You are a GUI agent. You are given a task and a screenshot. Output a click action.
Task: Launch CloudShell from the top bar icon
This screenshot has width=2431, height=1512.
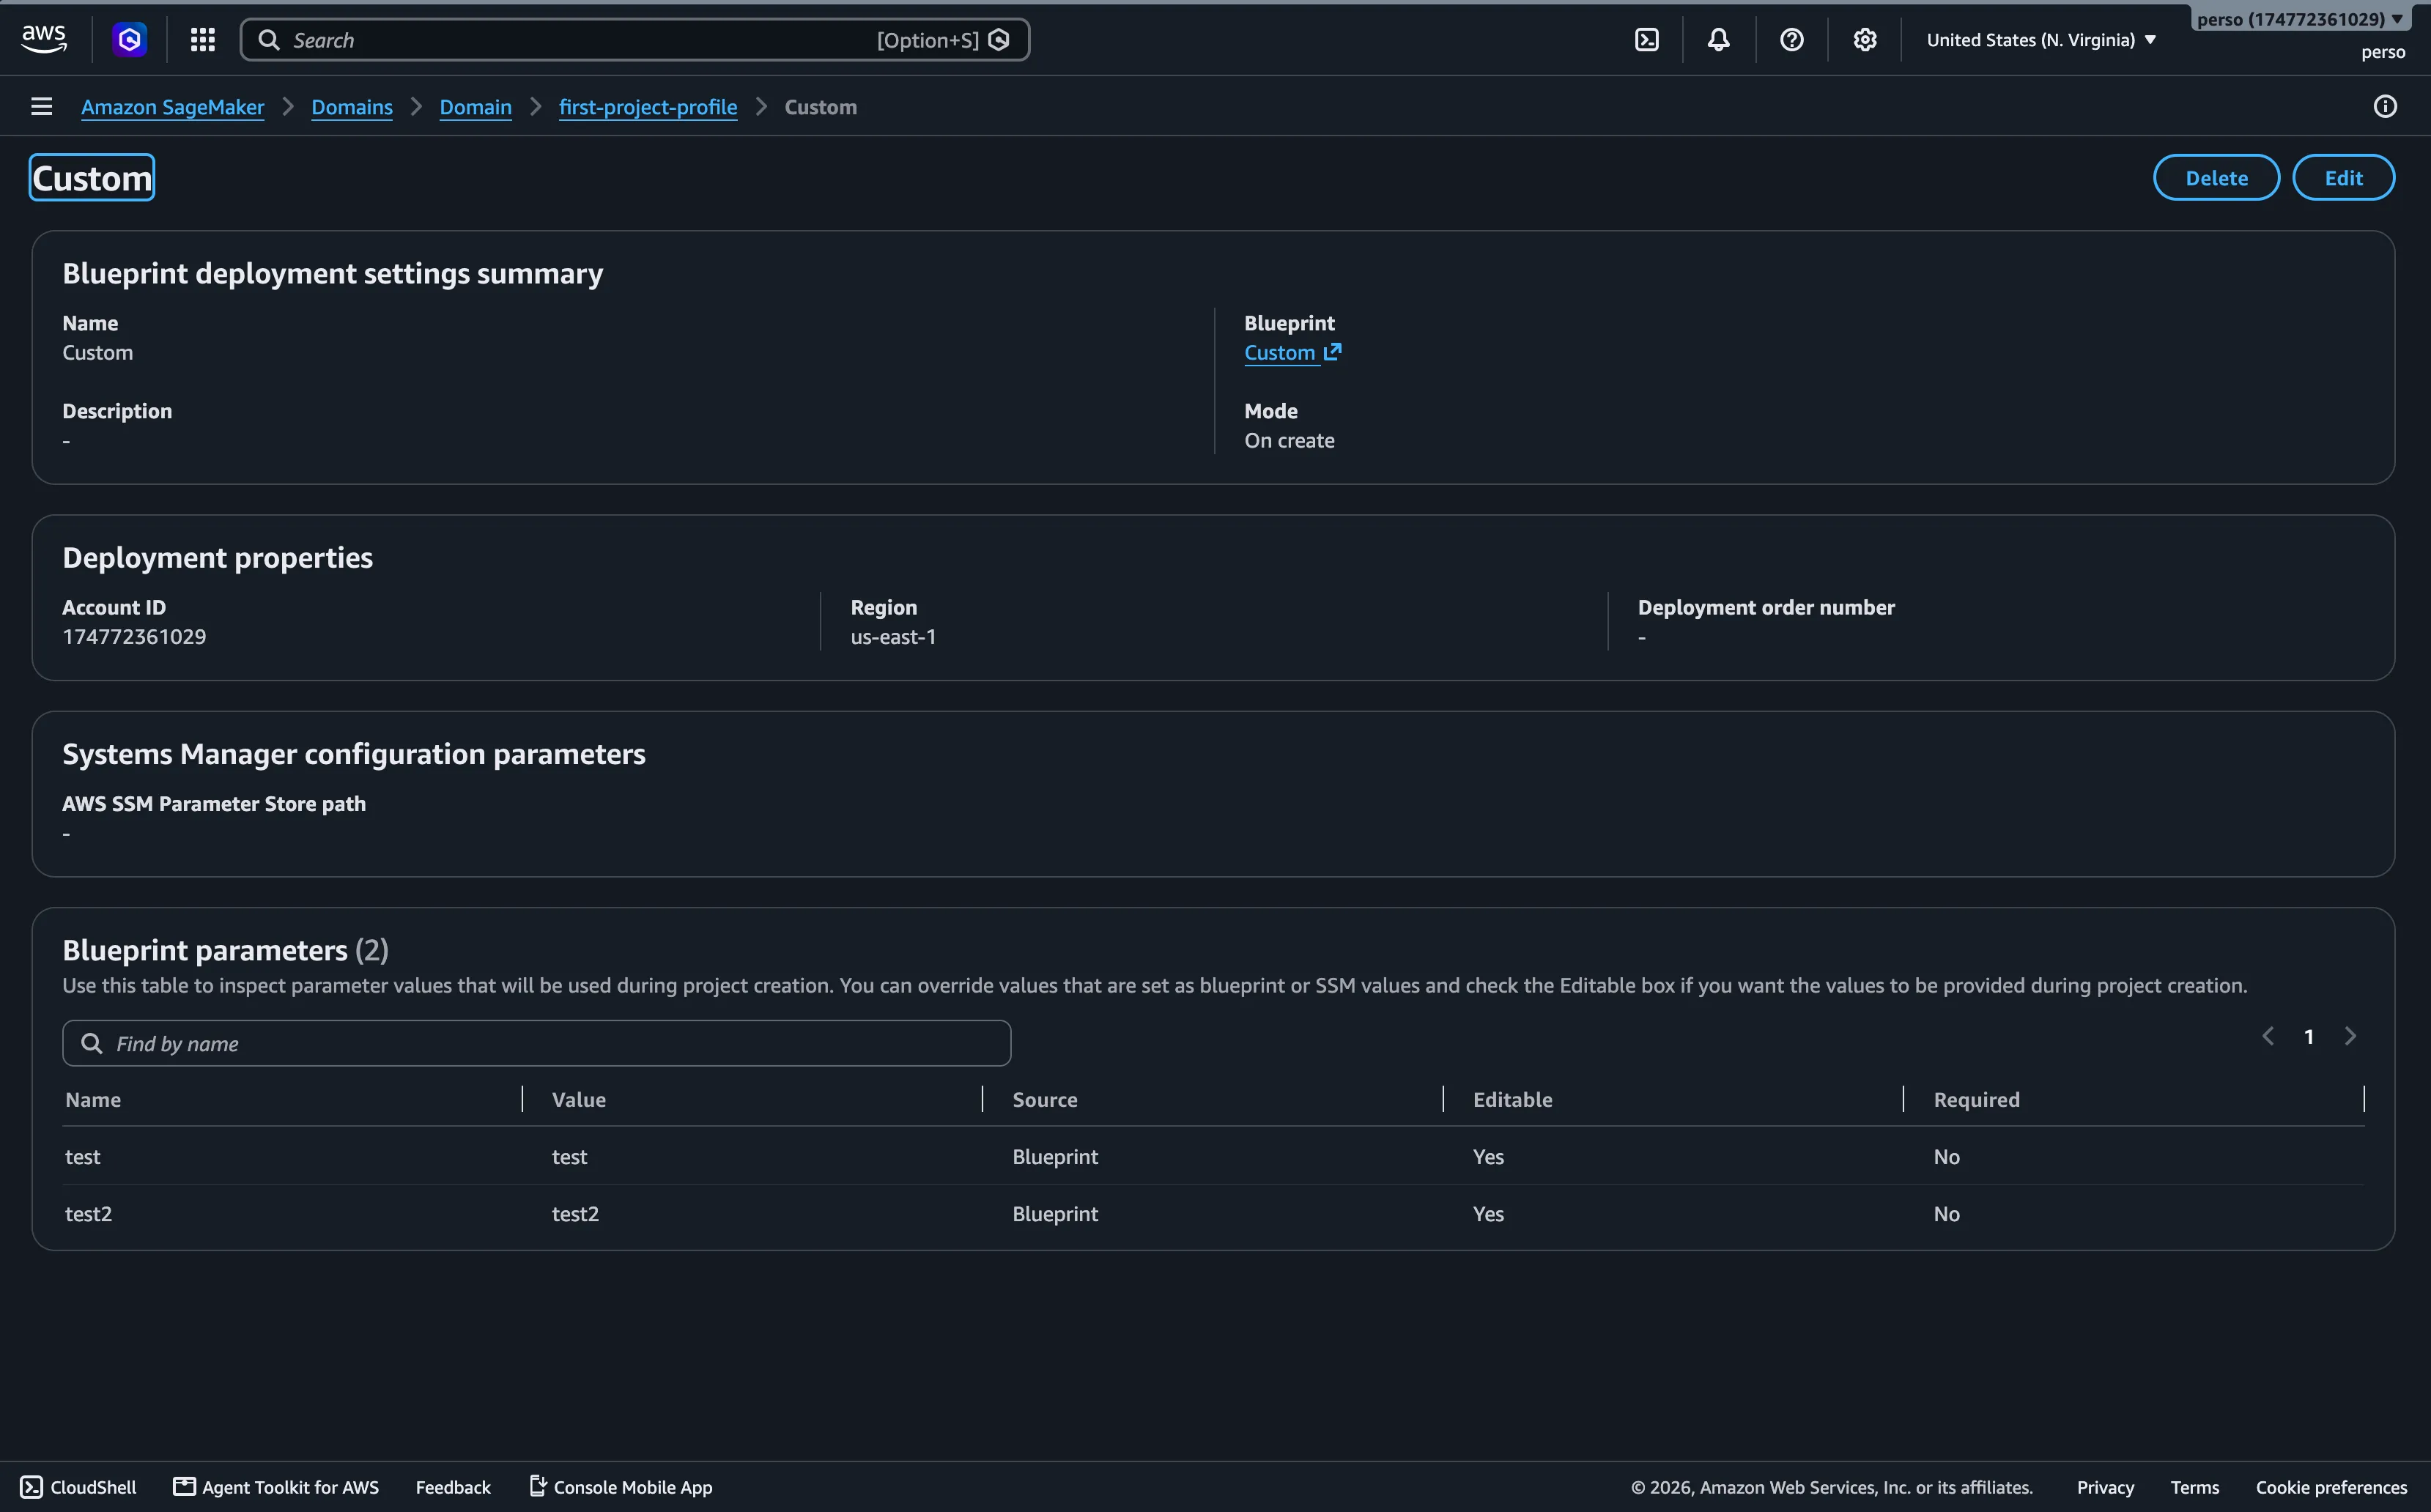click(x=1646, y=39)
